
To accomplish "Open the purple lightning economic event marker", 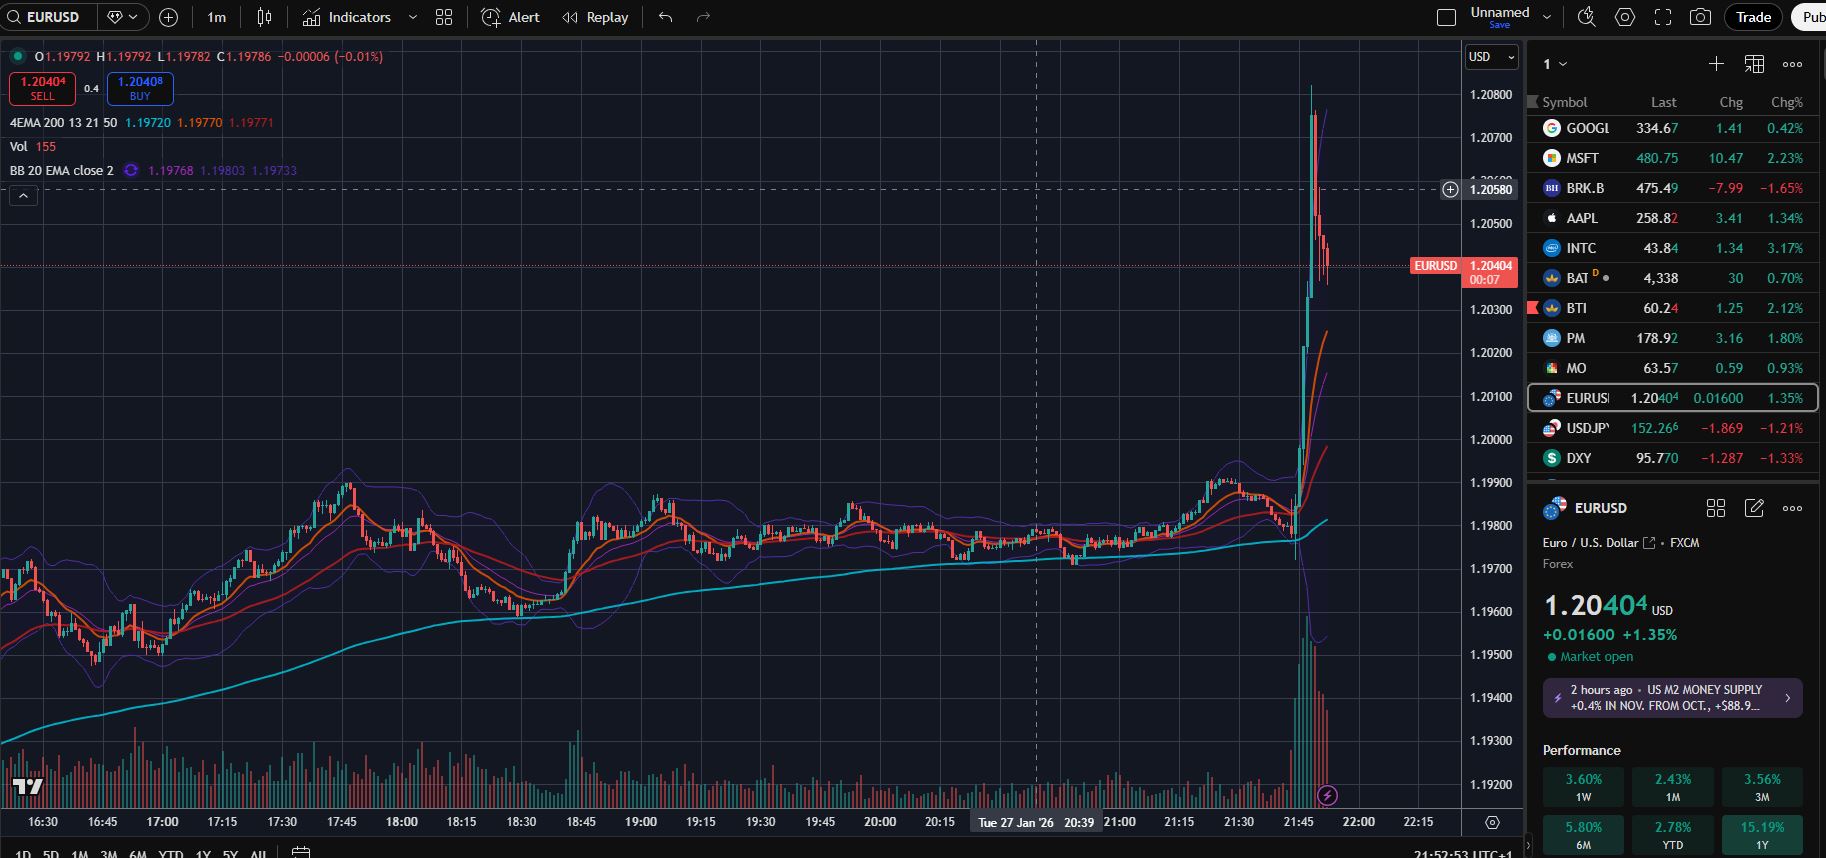I will (1327, 796).
